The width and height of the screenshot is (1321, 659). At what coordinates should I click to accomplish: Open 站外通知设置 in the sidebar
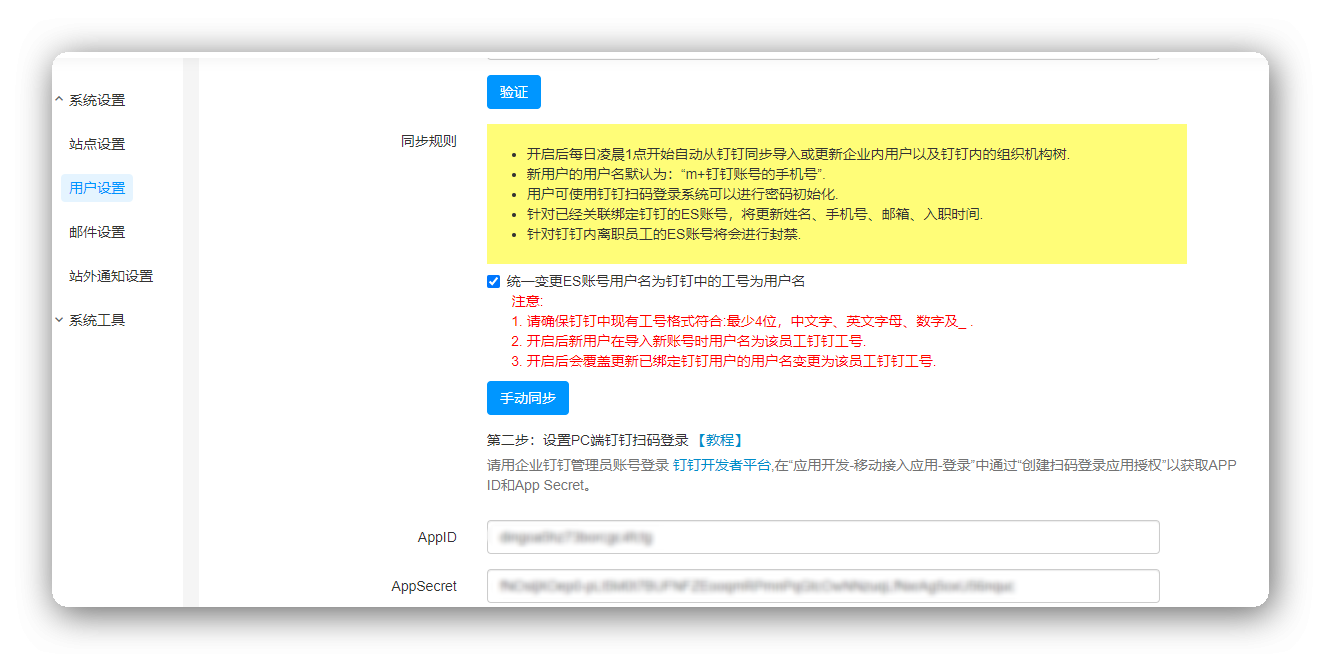pyautogui.click(x=111, y=276)
